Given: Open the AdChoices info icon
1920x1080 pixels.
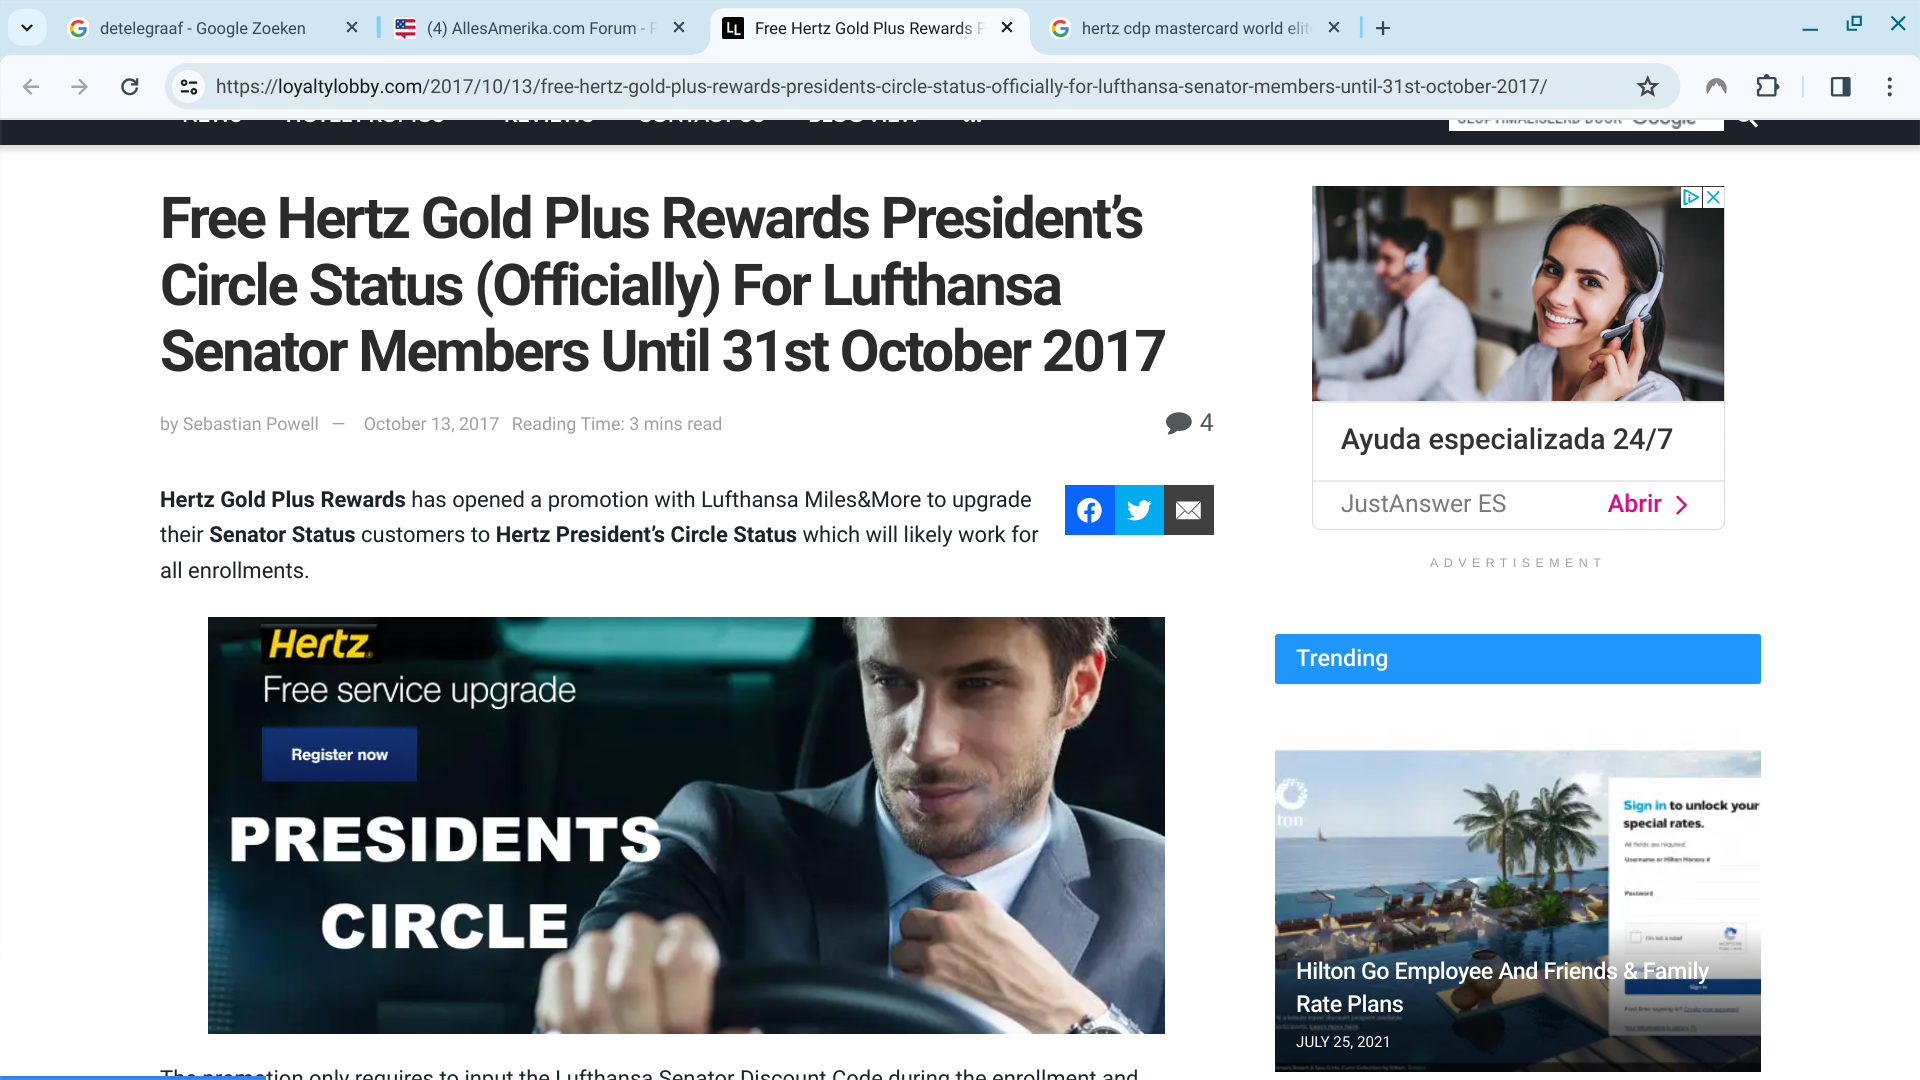Looking at the screenshot, I should [x=1691, y=197].
